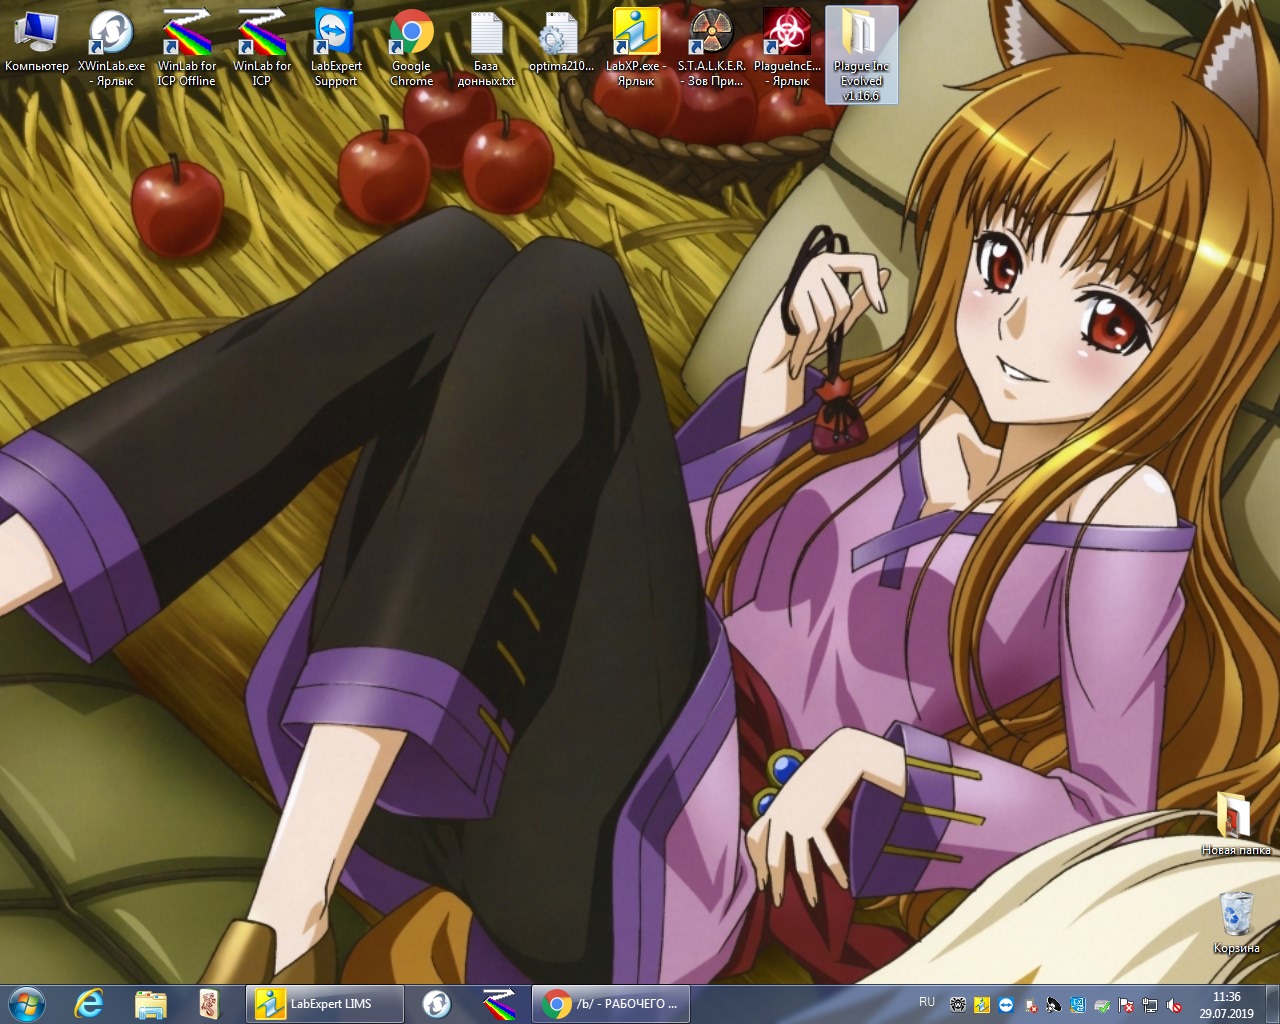The image size is (1280, 1024).
Task: Switch to Chrome /b/ - РАБОЧЕГО window
Action: pos(611,1003)
